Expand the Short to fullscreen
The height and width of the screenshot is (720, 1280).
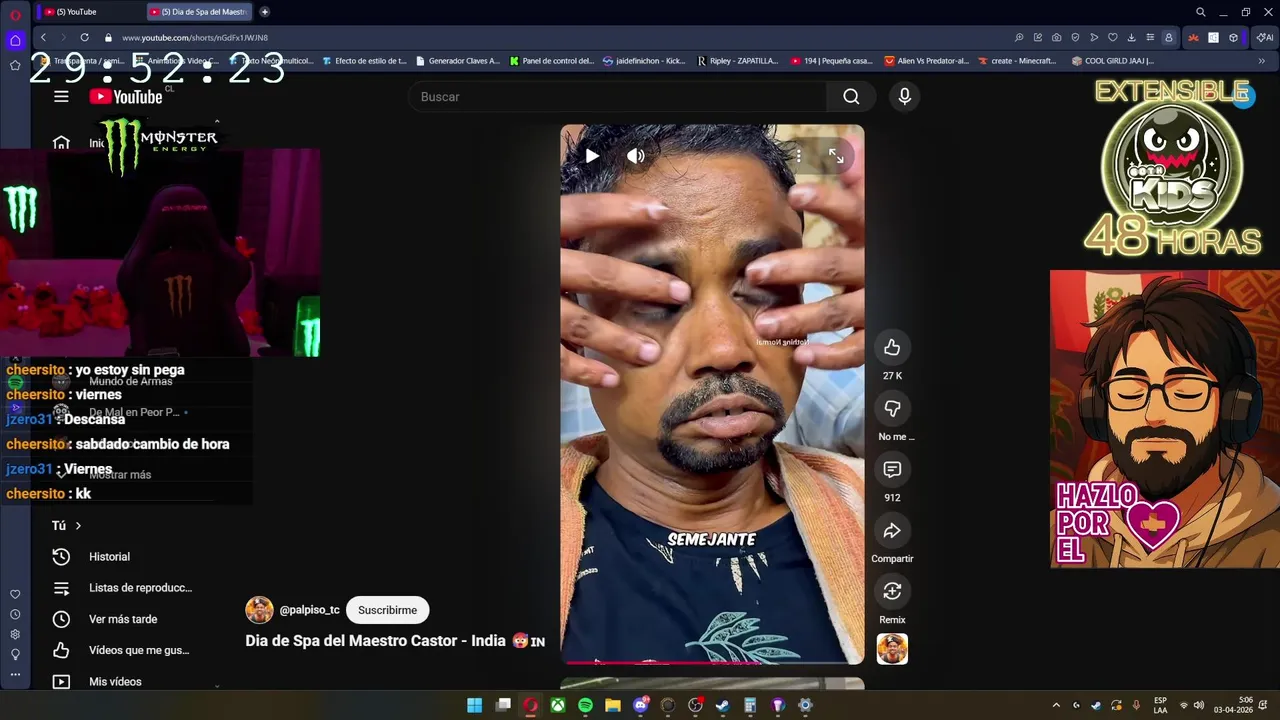pyautogui.click(x=836, y=156)
